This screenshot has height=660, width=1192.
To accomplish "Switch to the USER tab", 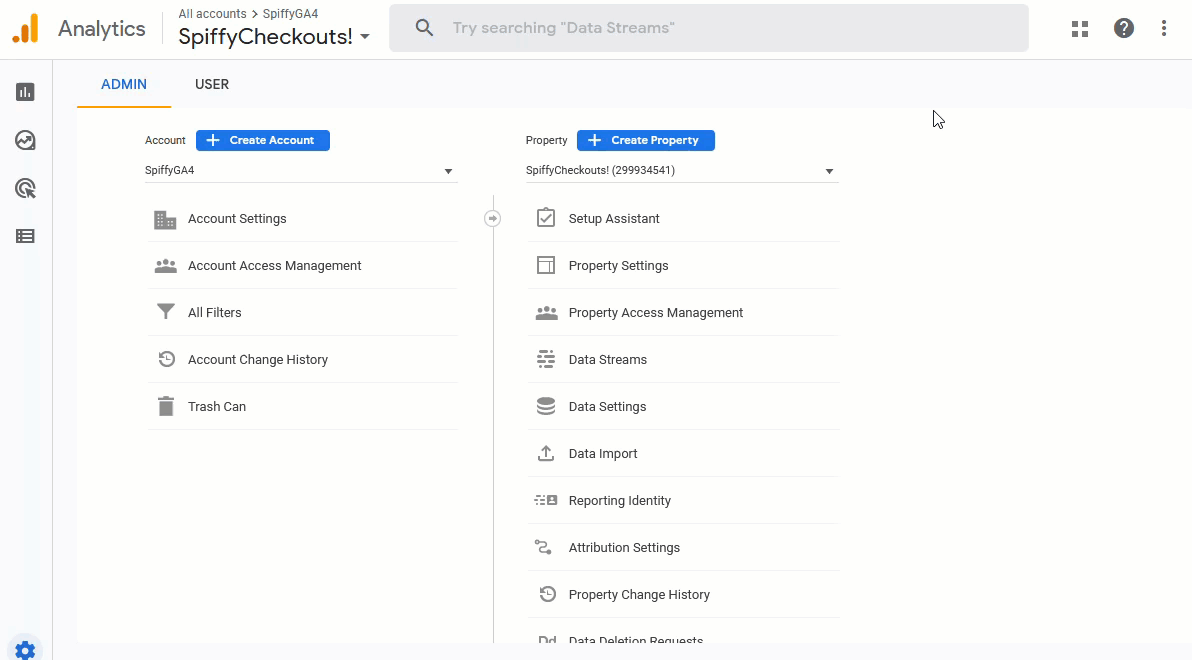I will pyautogui.click(x=212, y=84).
